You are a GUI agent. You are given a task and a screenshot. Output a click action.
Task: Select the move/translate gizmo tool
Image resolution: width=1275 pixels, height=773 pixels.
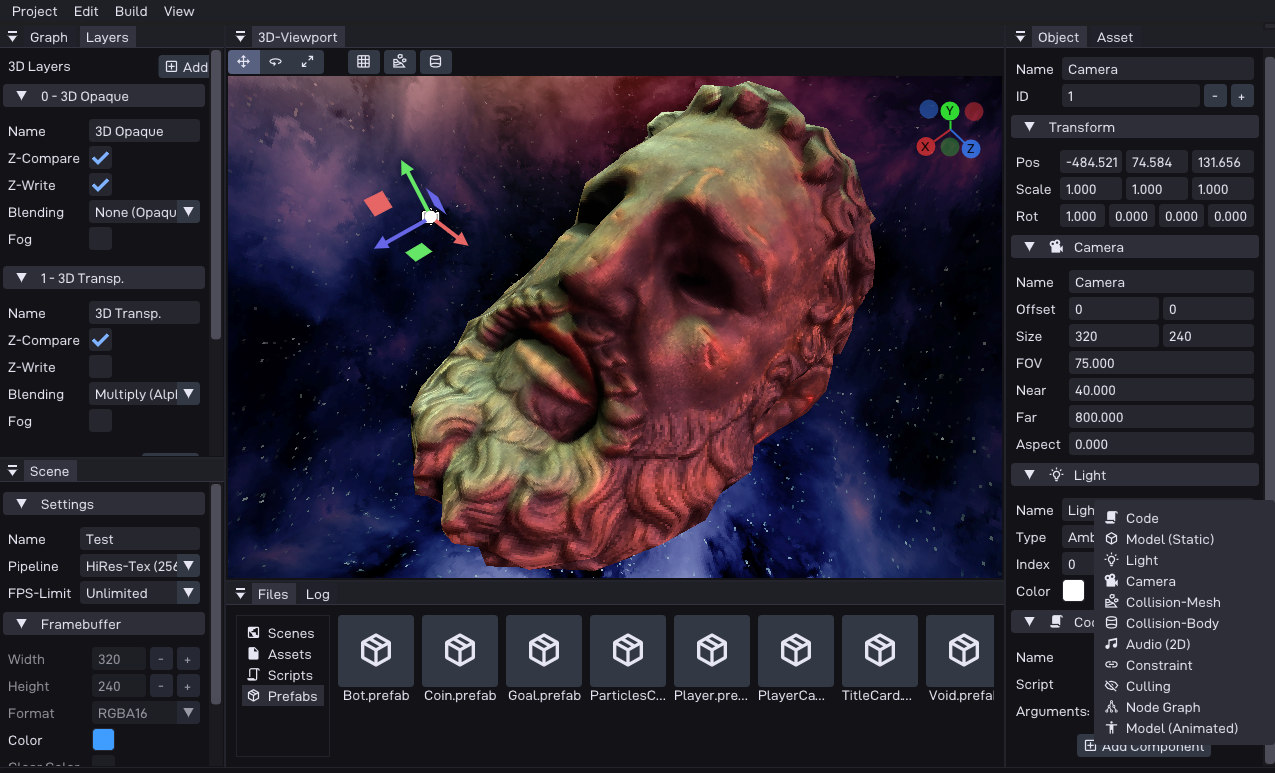[244, 62]
